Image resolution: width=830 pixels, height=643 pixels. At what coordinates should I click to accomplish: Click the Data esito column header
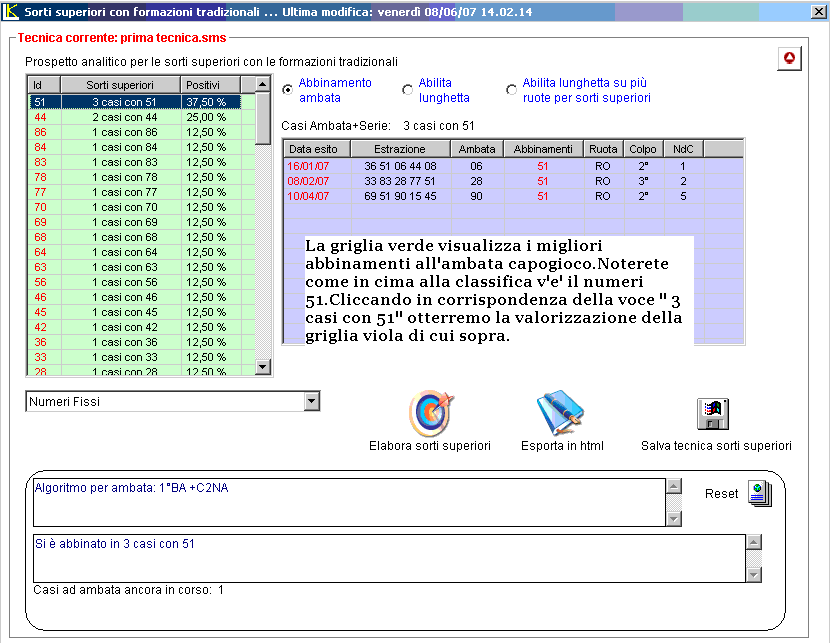point(317,149)
